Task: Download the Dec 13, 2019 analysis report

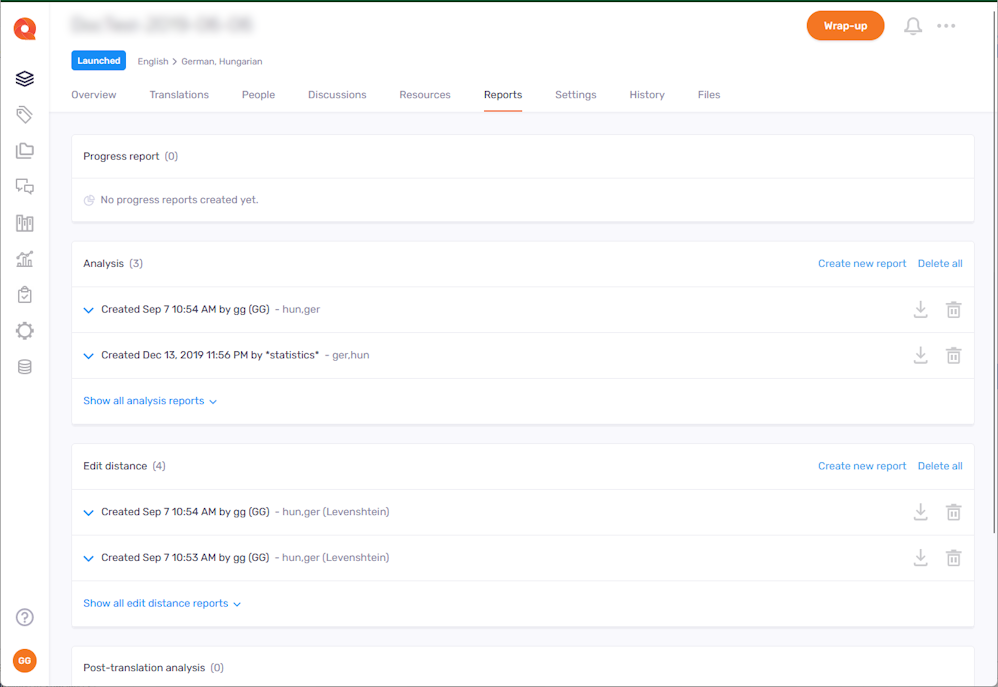Action: 921,355
